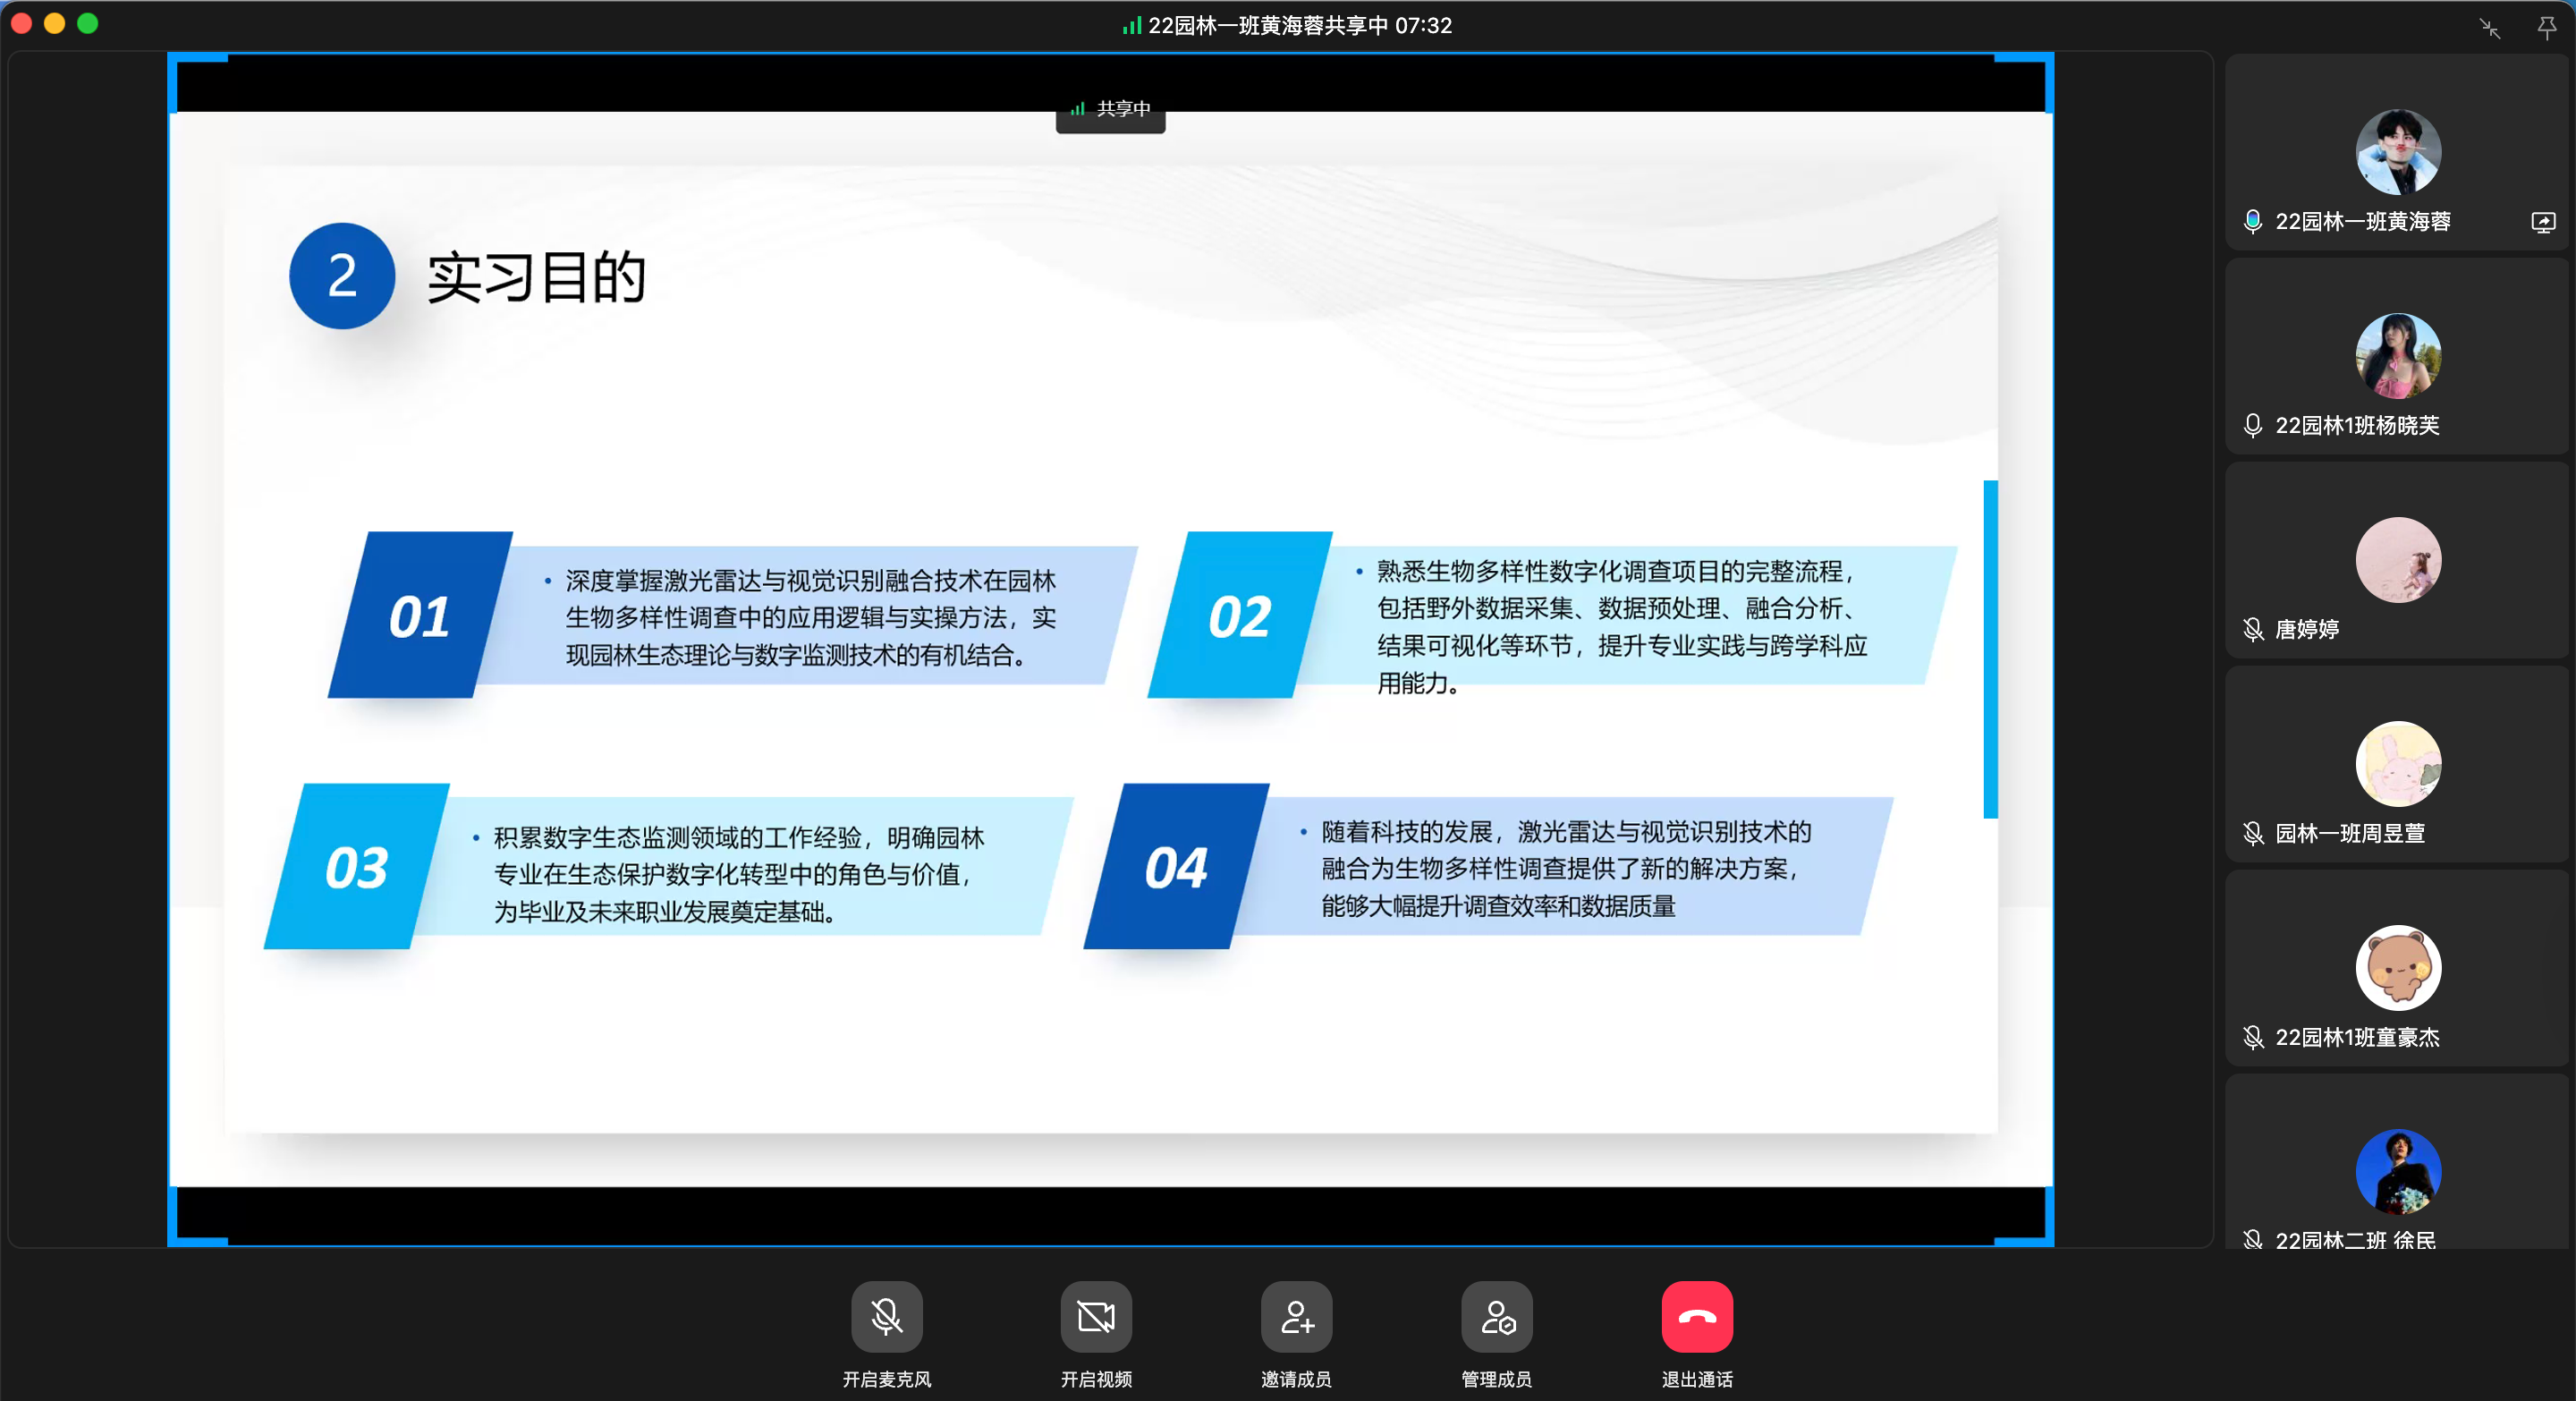Click the invite members icon
2576x1401 pixels.
click(x=1296, y=1317)
